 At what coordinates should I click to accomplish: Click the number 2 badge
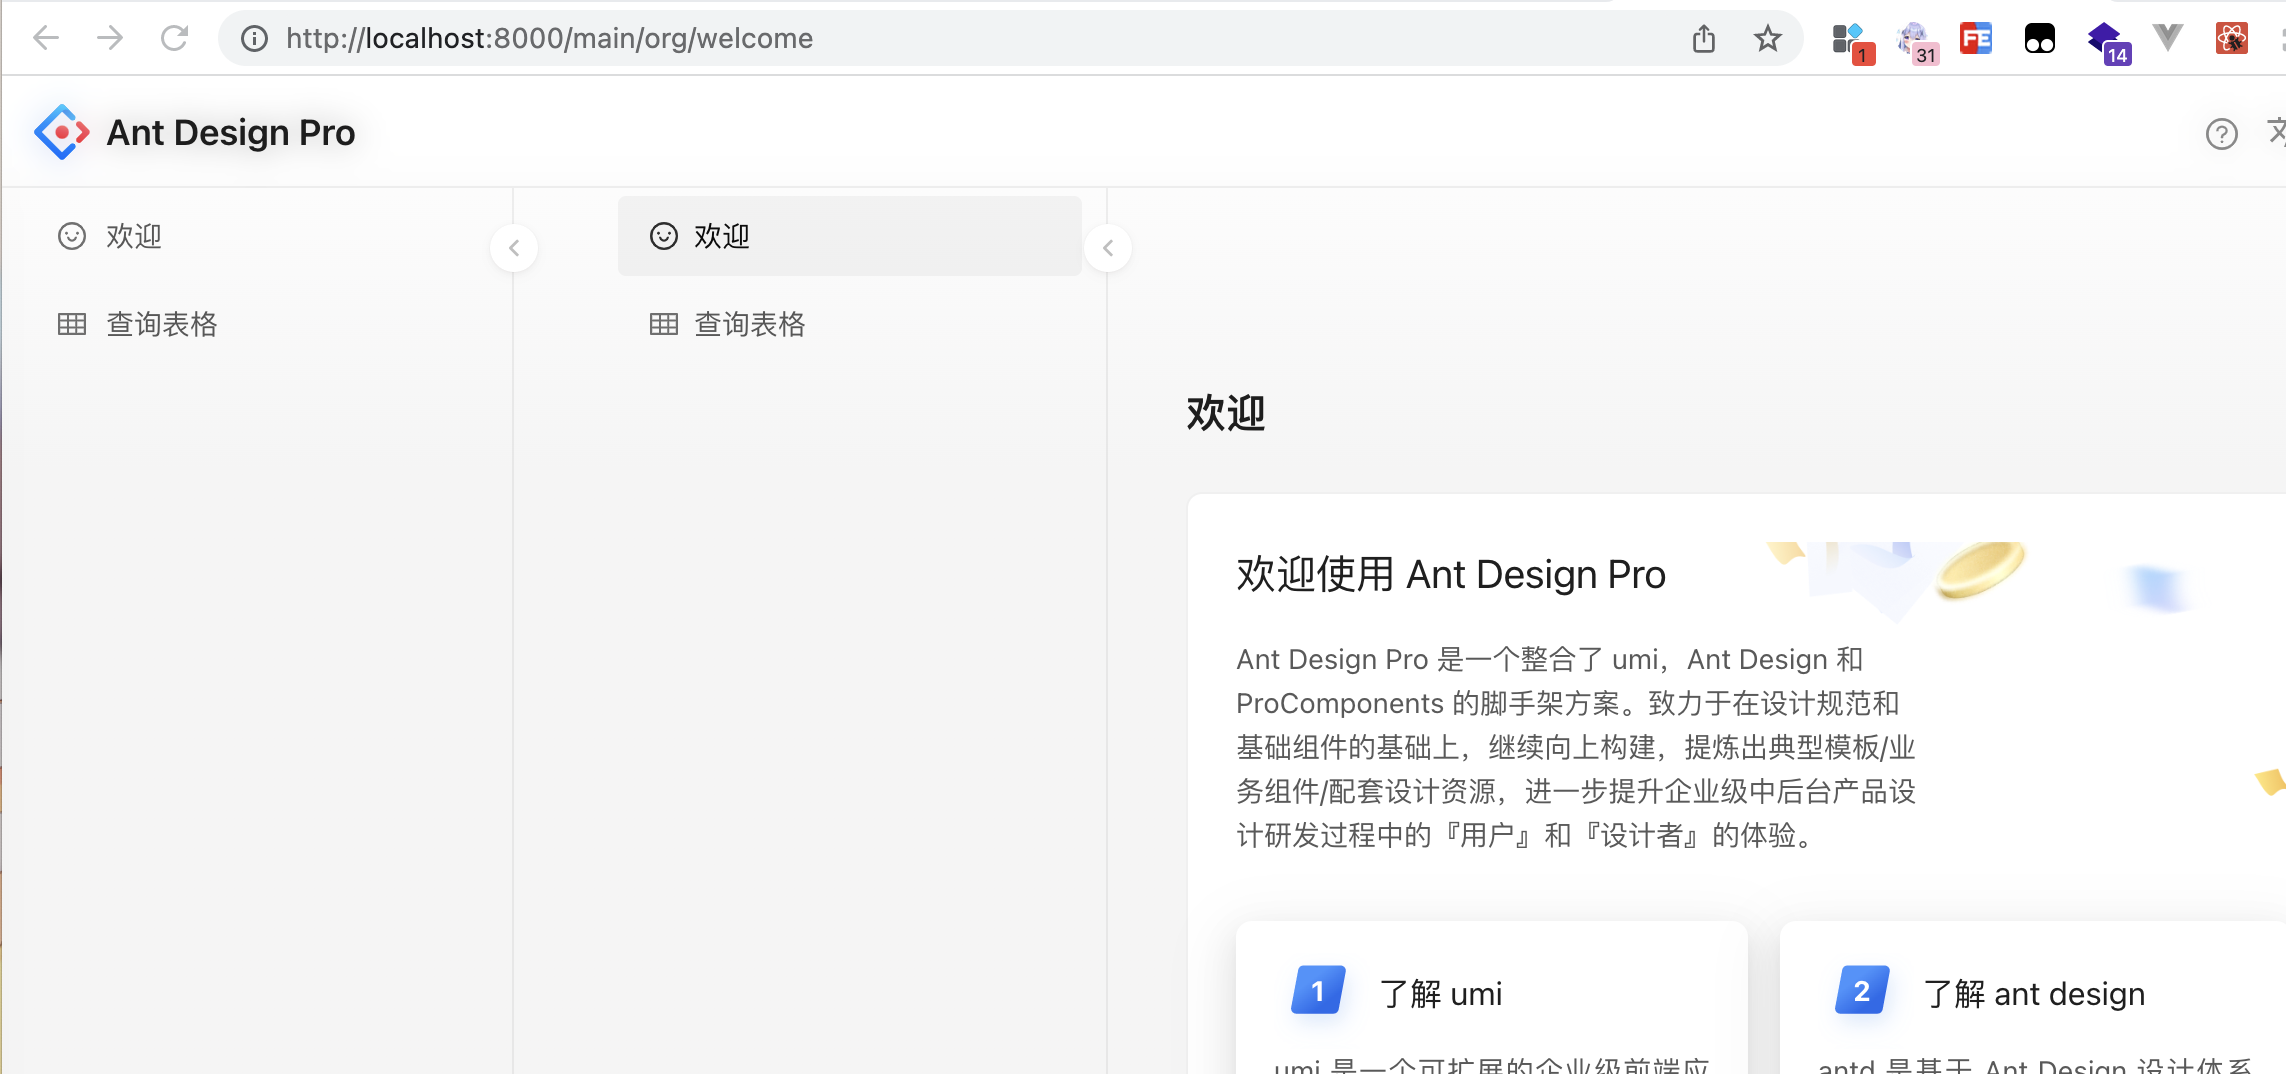point(1862,990)
